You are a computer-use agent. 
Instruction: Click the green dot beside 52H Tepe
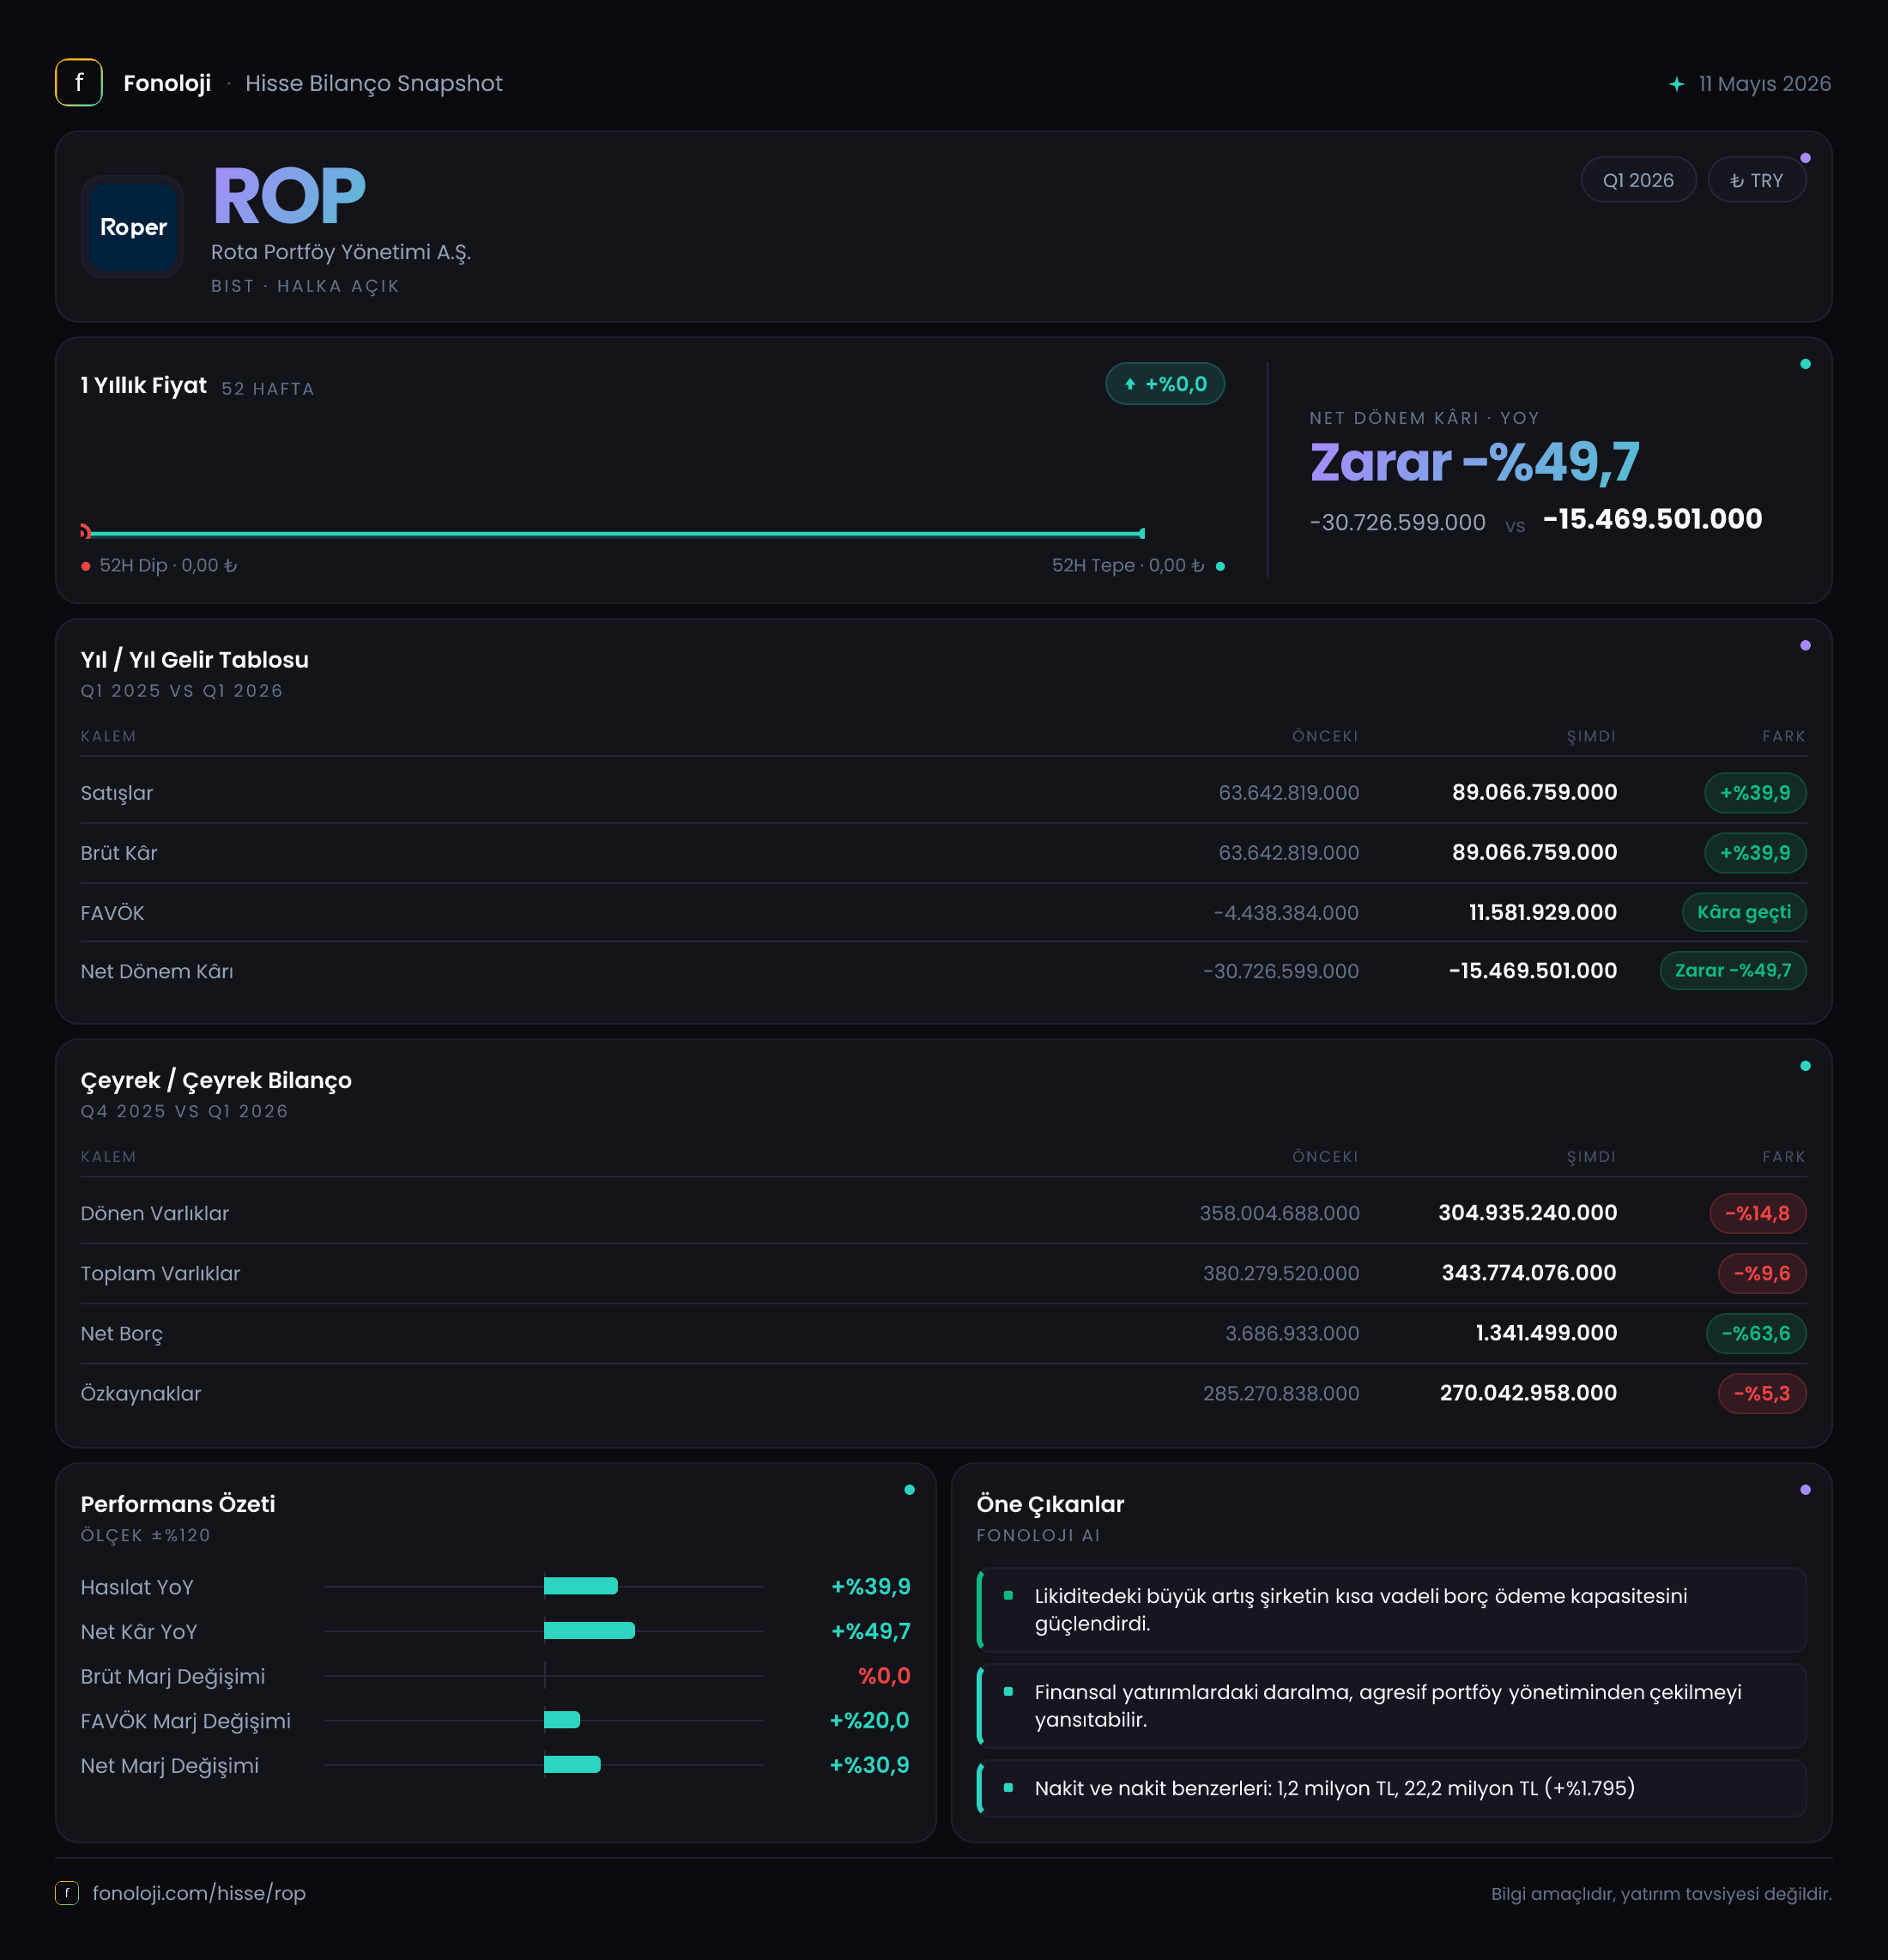click(x=1220, y=566)
